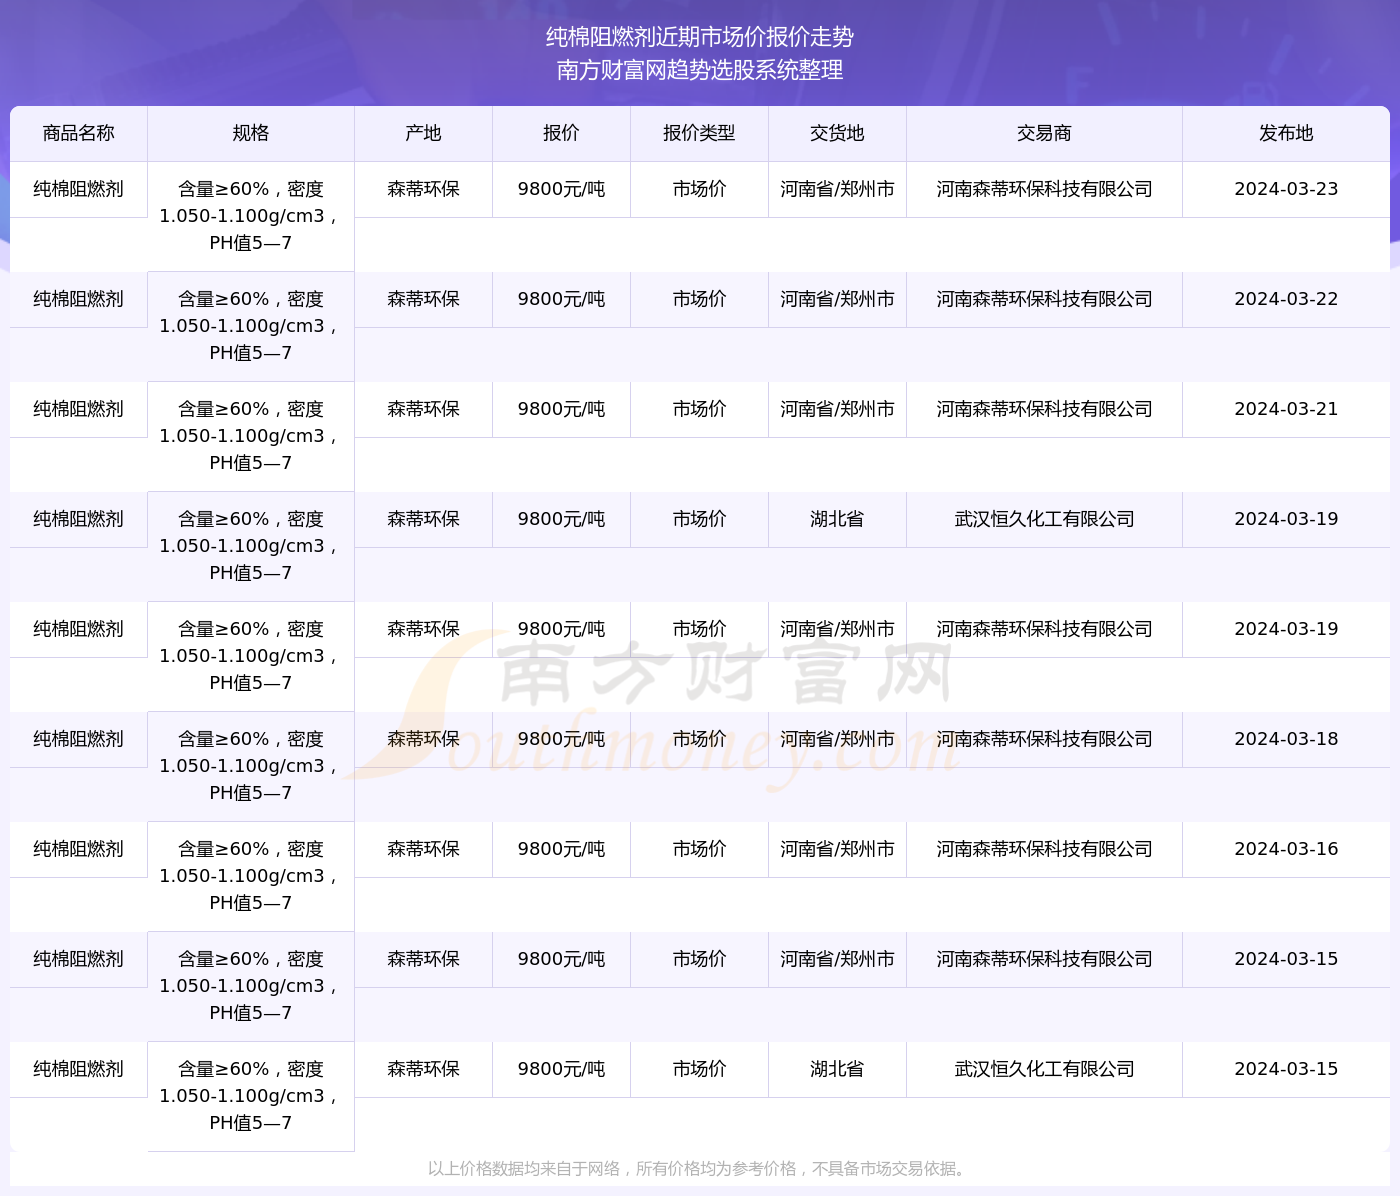
Task: Click 河南省/郑州市 in the 2024-03-22 row
Action: (x=837, y=299)
